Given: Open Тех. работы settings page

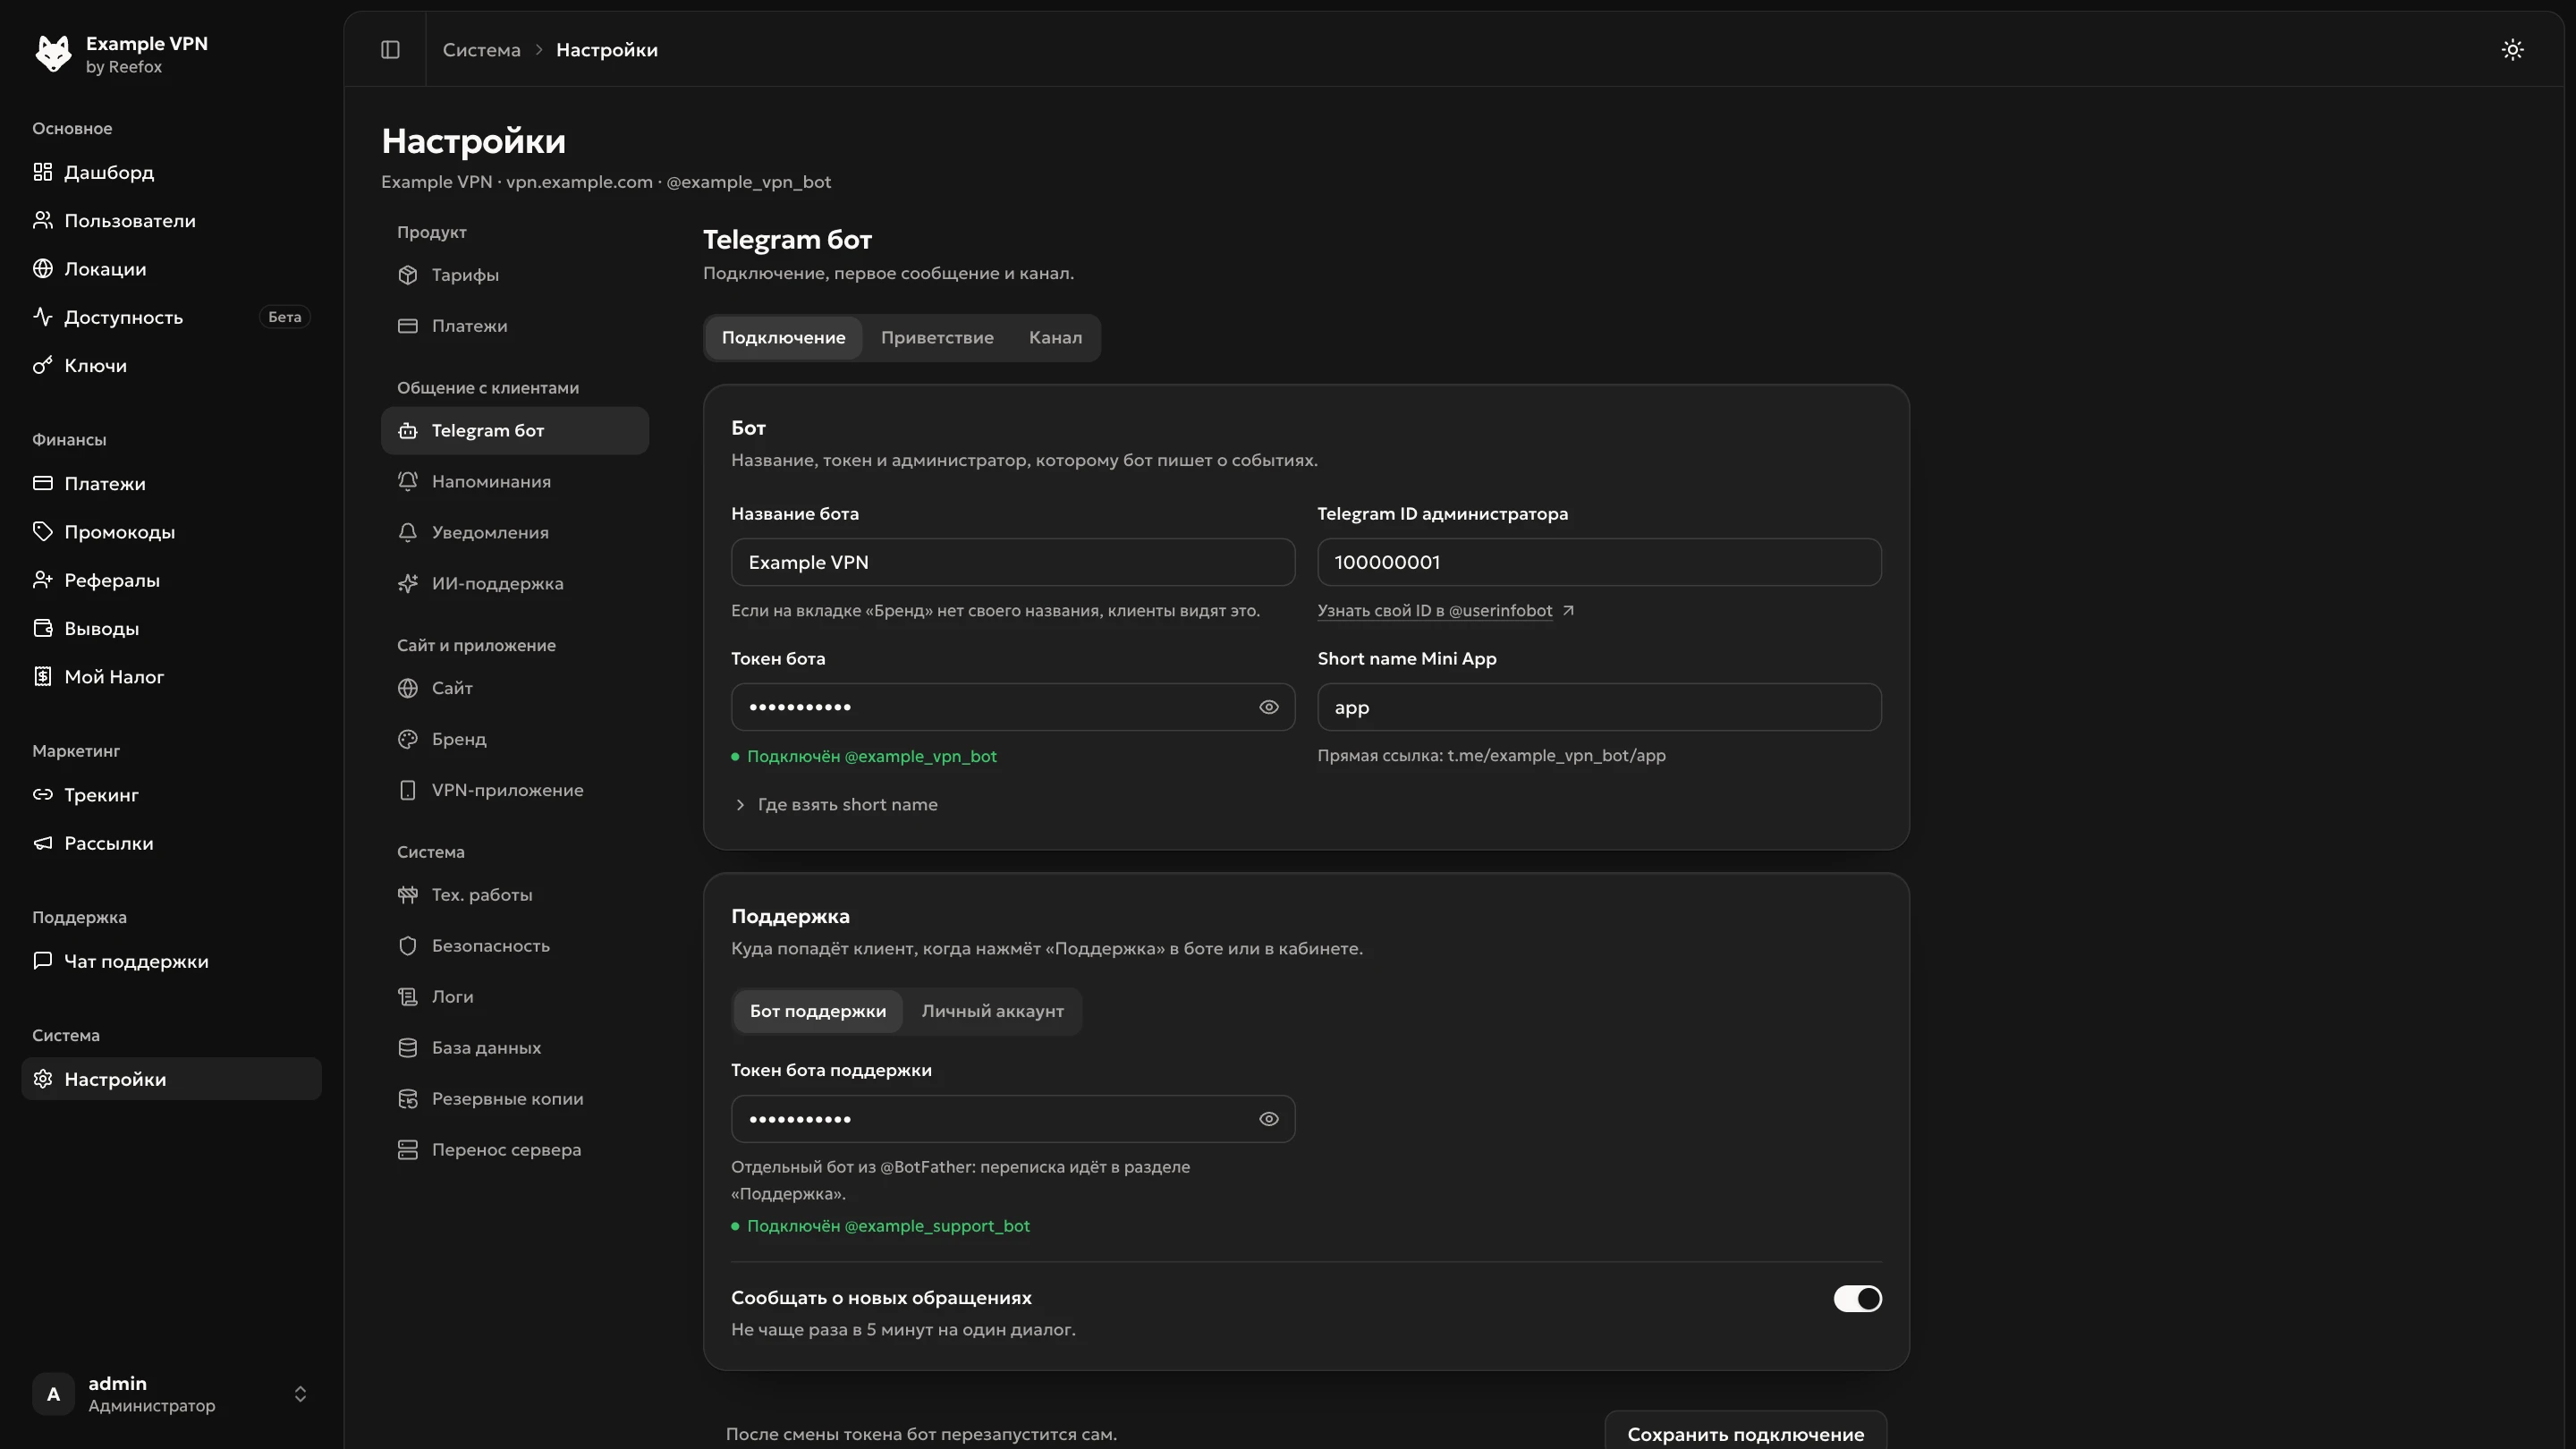Looking at the screenshot, I should [x=514, y=895].
